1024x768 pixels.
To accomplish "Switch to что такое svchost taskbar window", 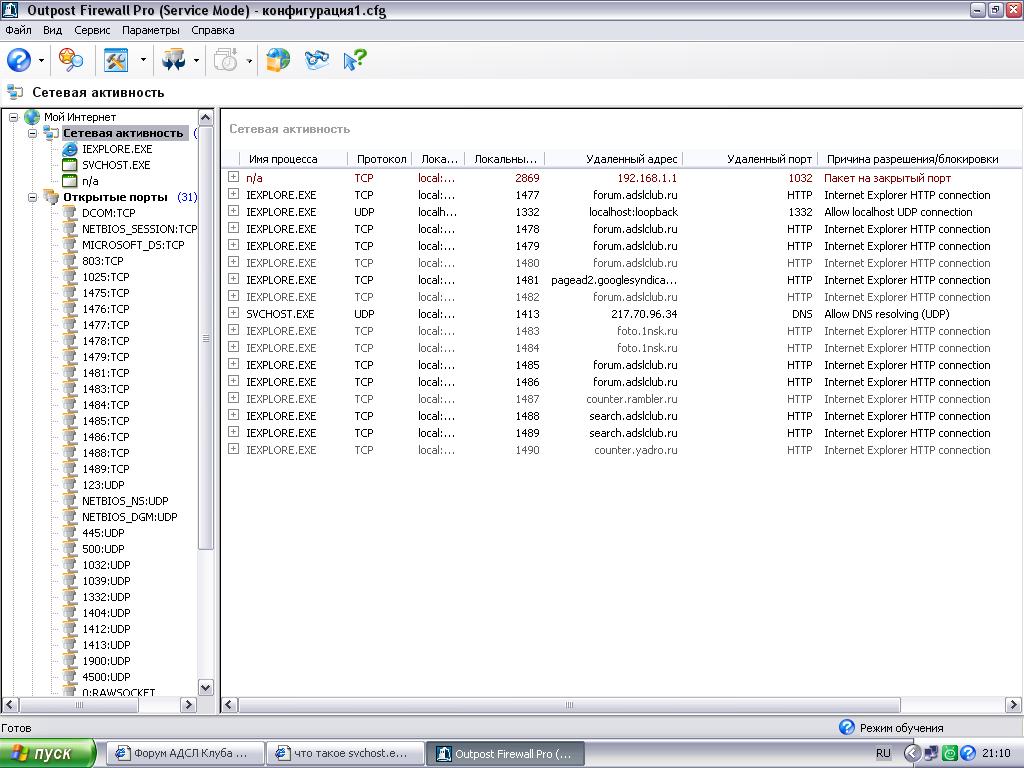I will coord(345,753).
